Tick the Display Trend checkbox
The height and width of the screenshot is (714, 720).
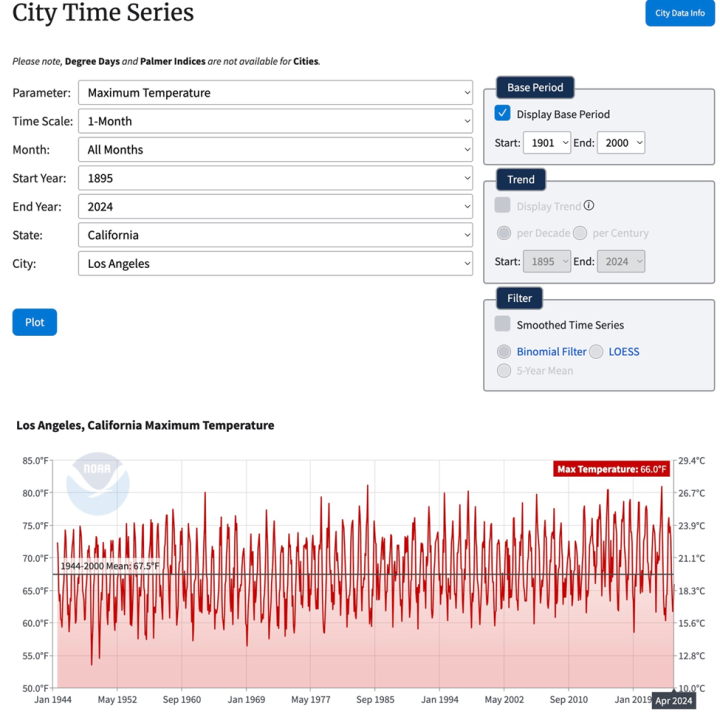[503, 206]
